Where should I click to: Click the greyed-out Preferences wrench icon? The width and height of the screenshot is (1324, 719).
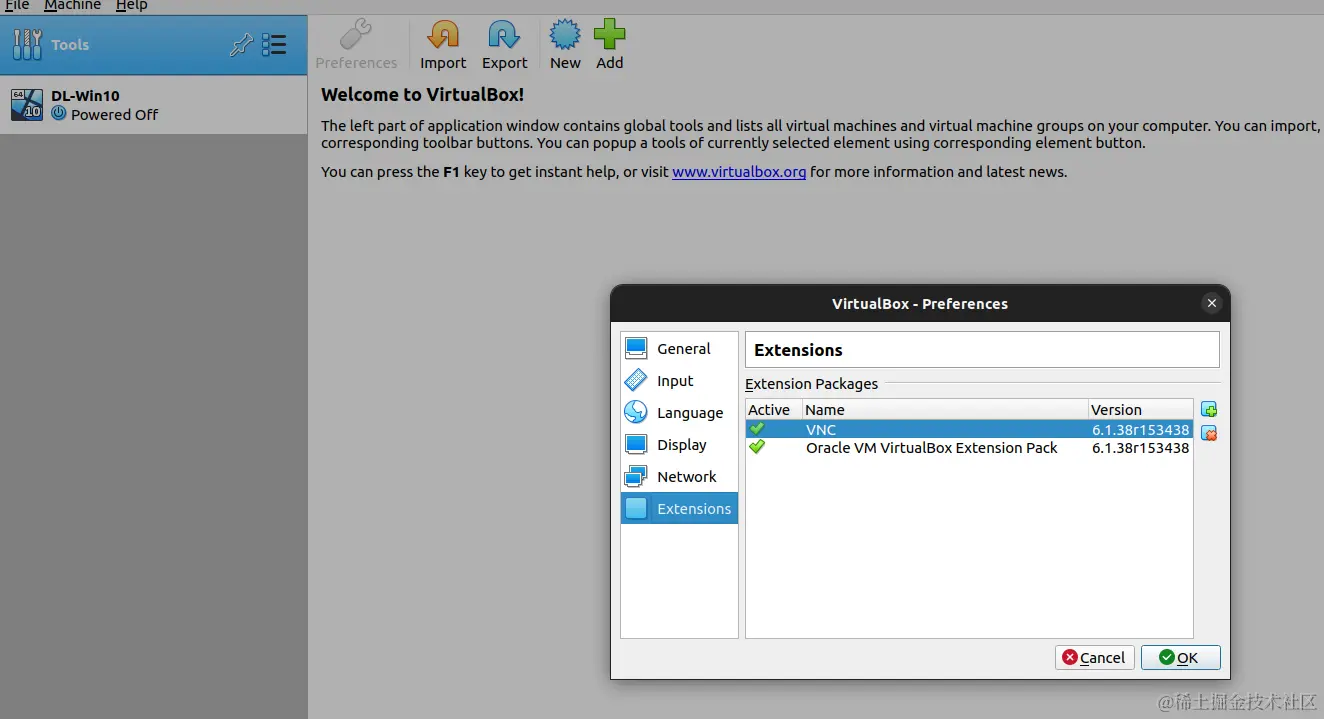(x=356, y=35)
